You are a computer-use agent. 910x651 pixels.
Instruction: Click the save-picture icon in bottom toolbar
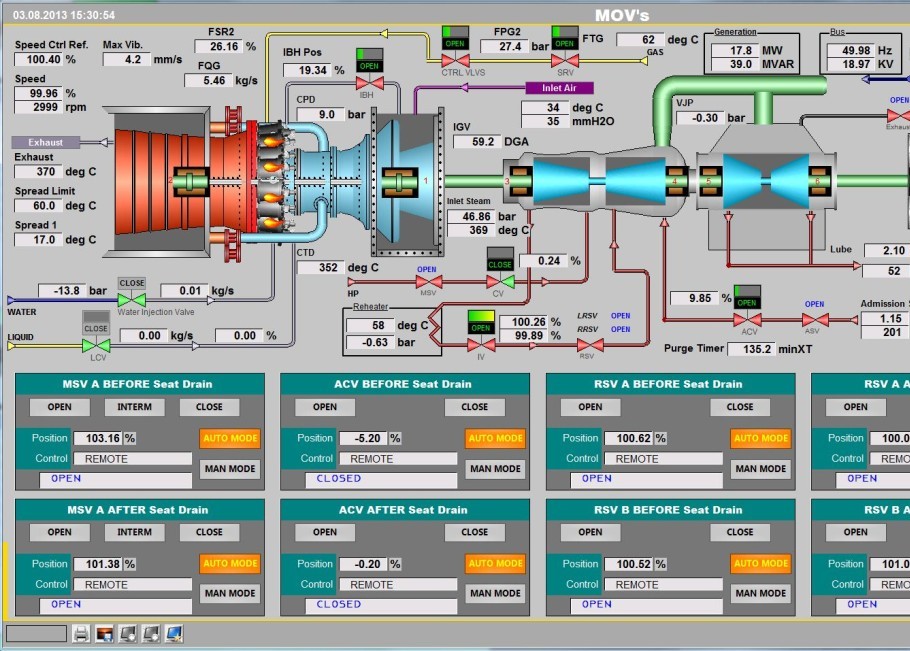[104, 634]
